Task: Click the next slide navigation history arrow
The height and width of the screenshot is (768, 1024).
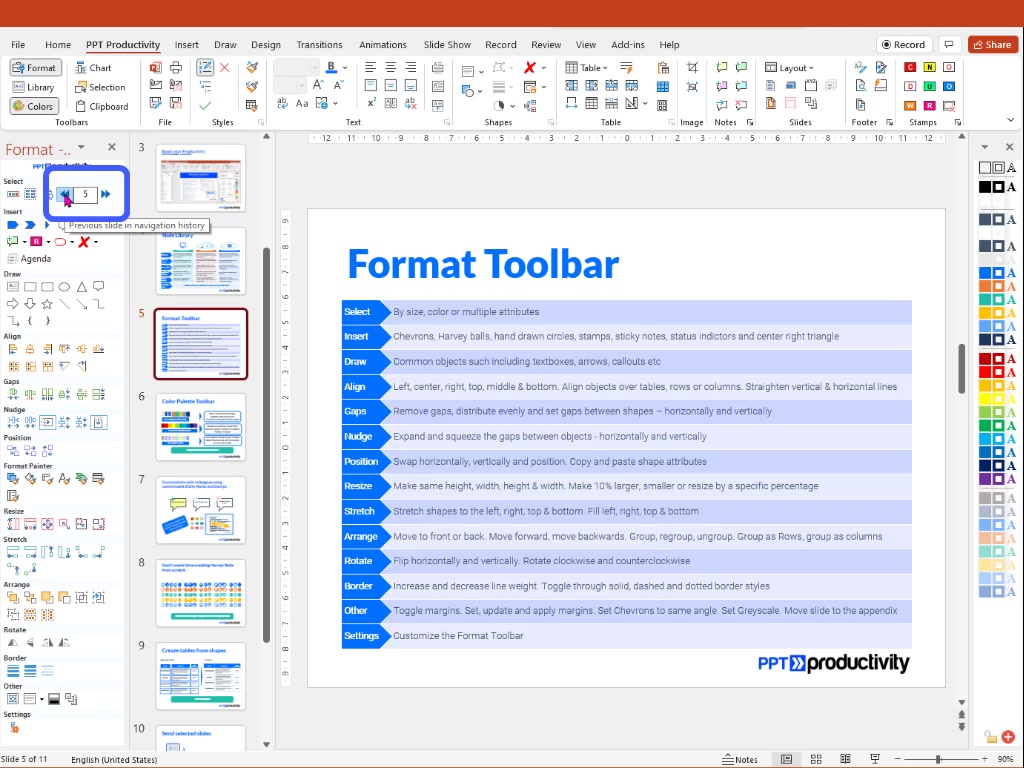Action: 106,194
